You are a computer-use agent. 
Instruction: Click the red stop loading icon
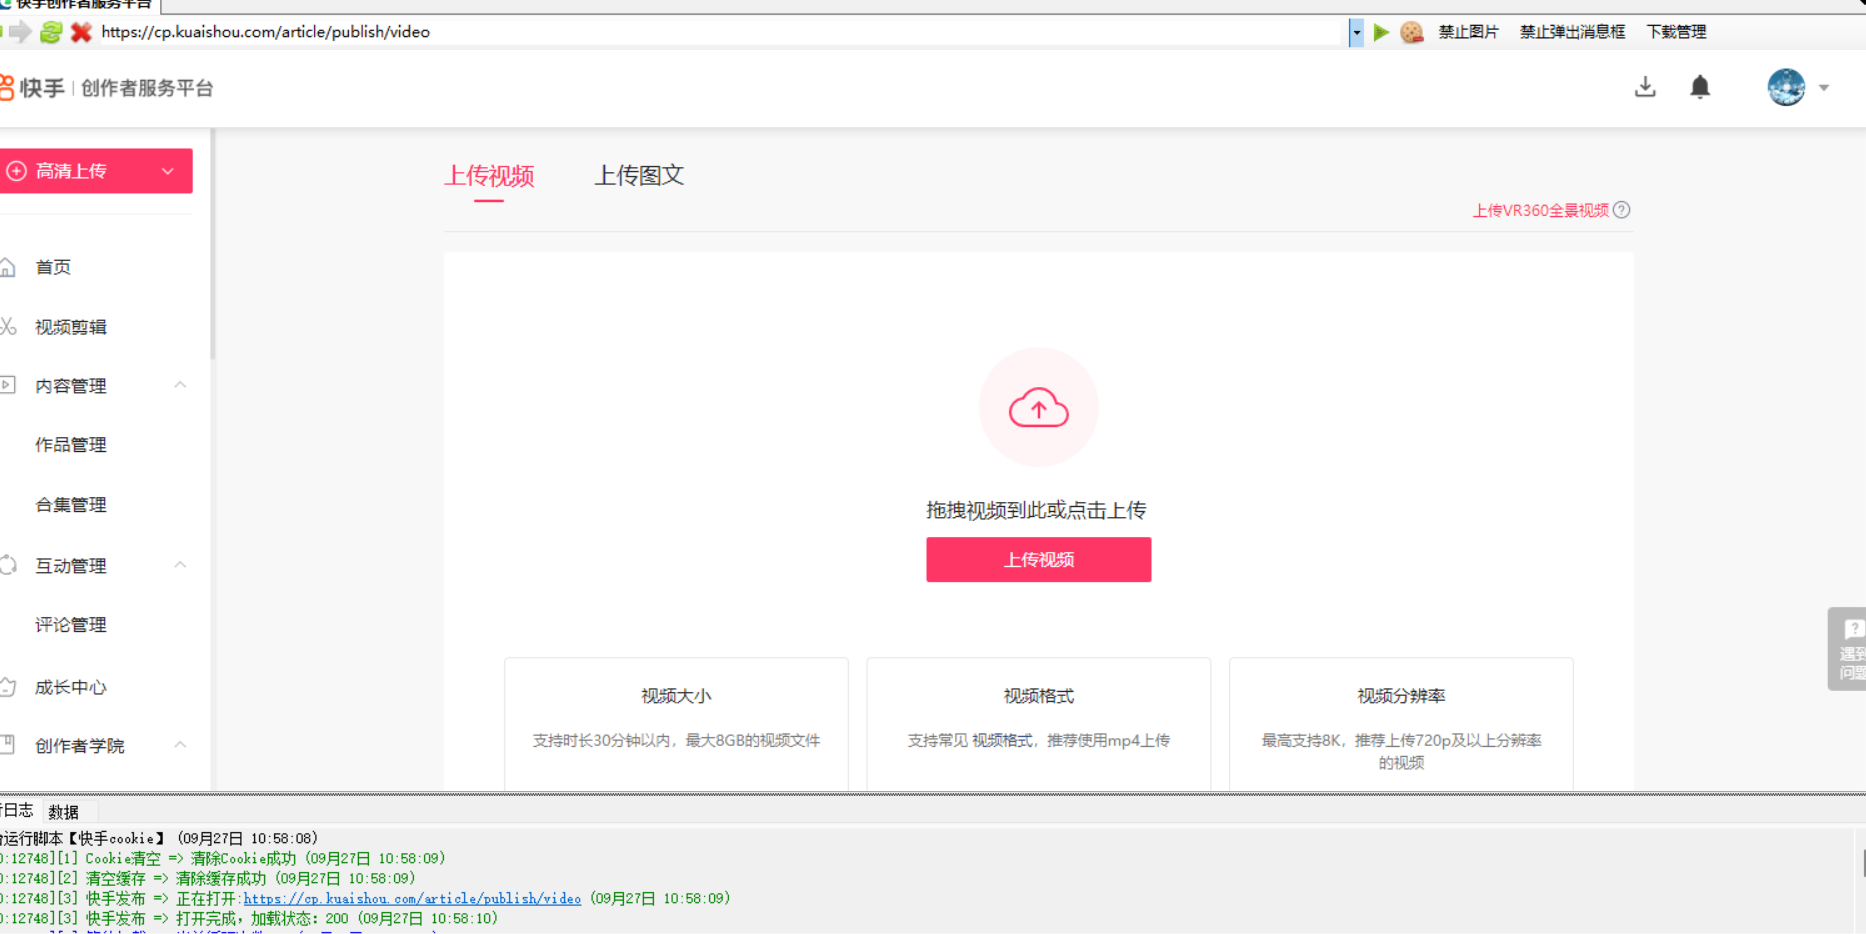coord(81,32)
